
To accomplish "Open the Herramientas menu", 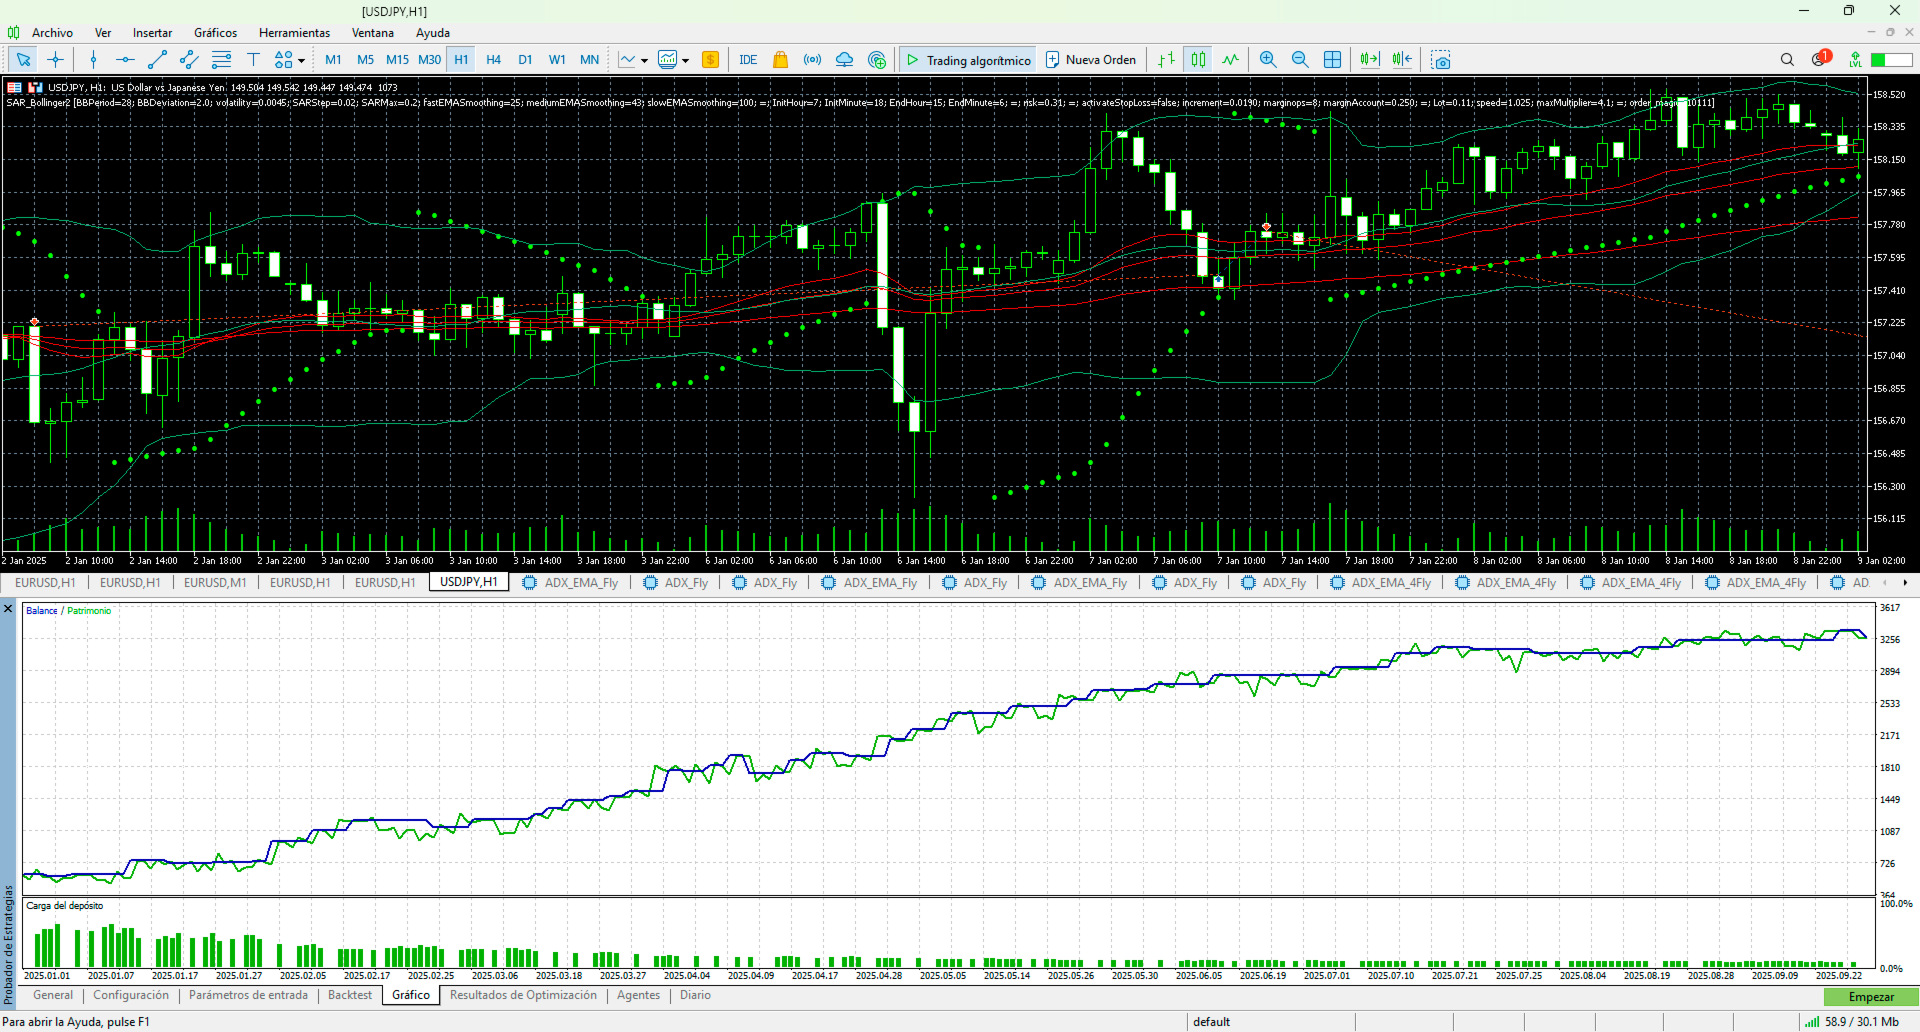I will pos(295,33).
